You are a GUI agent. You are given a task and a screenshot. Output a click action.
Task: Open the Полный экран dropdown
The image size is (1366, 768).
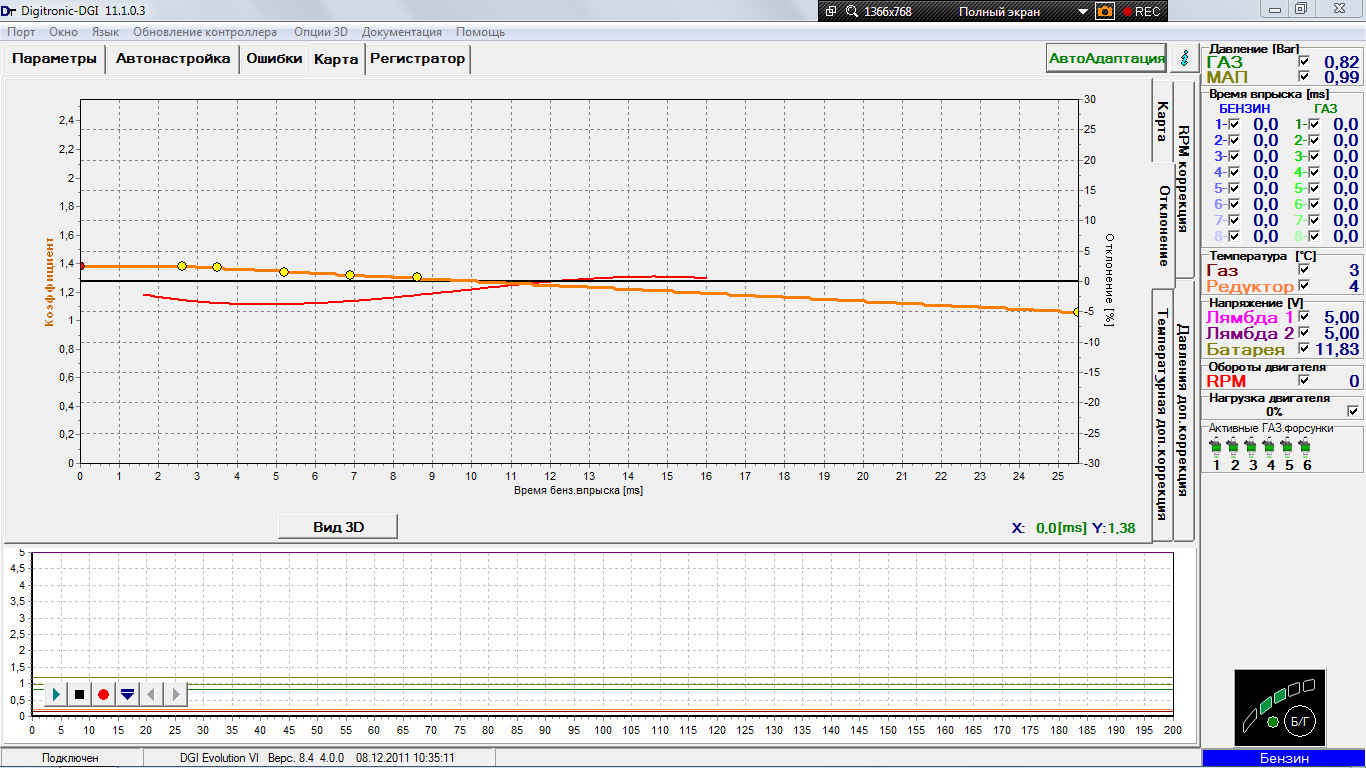[1082, 12]
